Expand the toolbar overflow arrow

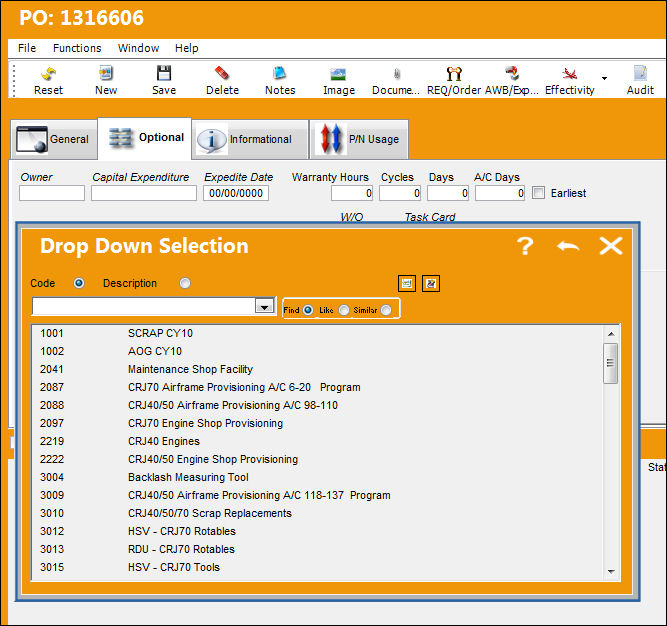pos(604,78)
